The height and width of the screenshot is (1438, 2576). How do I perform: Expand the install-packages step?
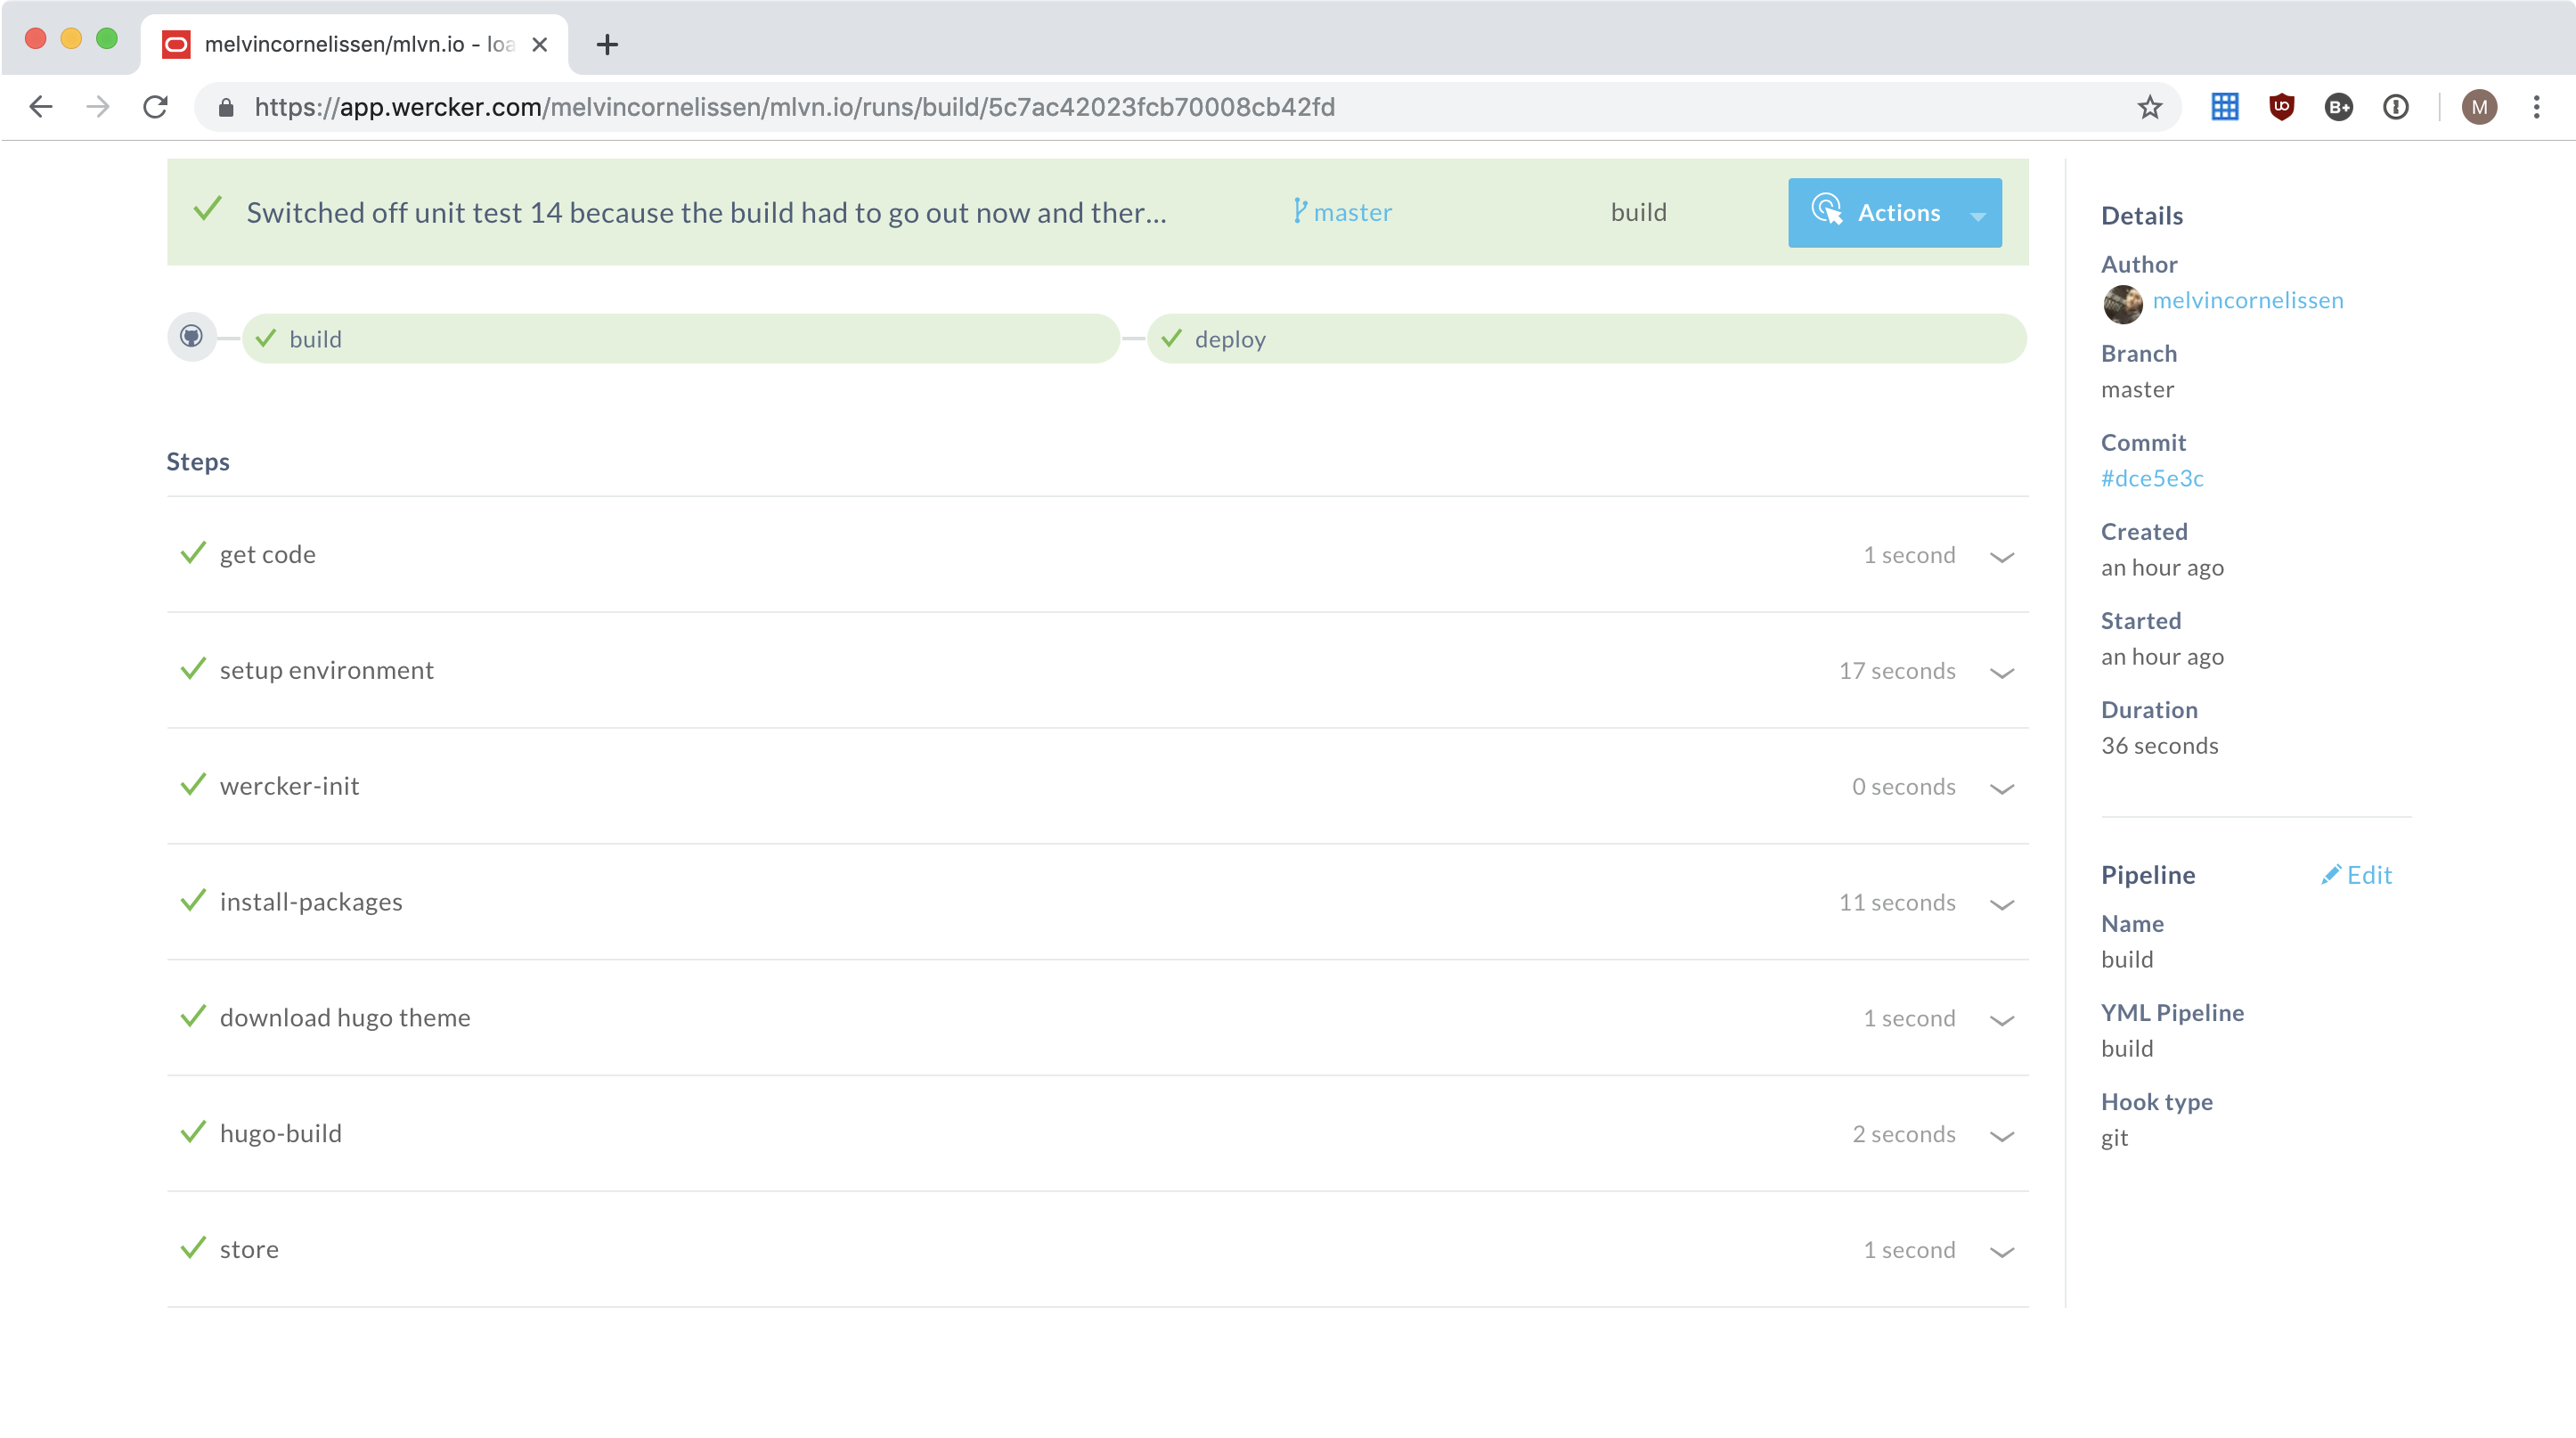click(2001, 904)
